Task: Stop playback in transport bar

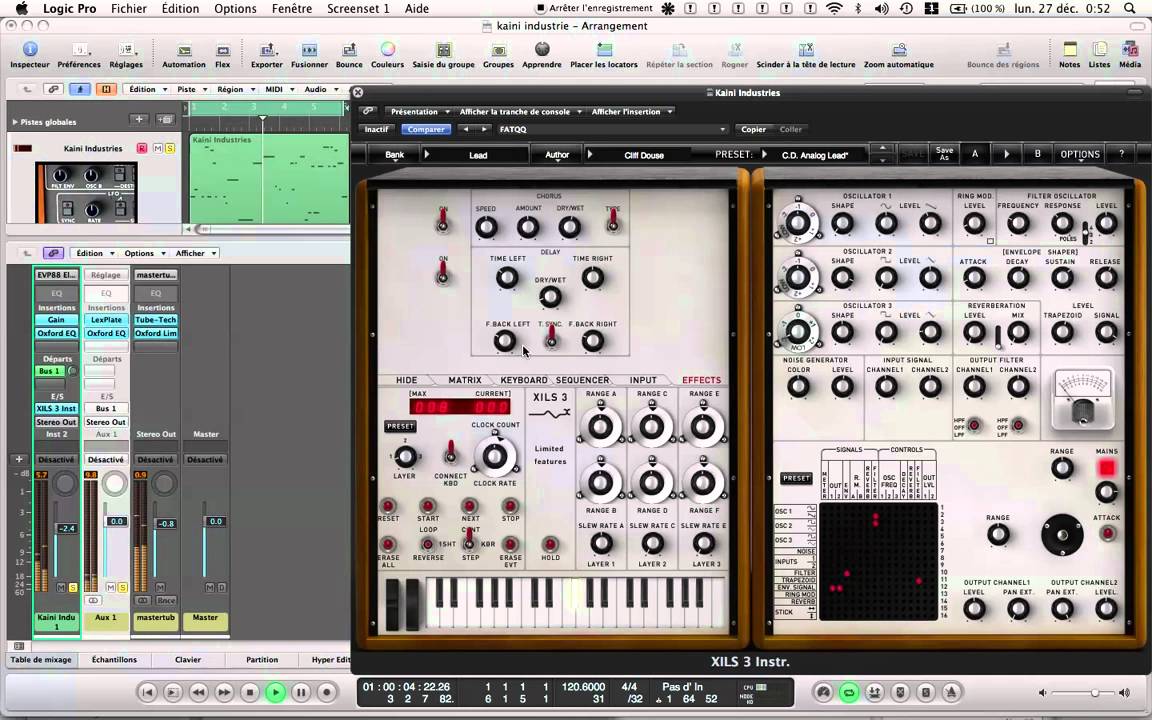Action: point(250,692)
